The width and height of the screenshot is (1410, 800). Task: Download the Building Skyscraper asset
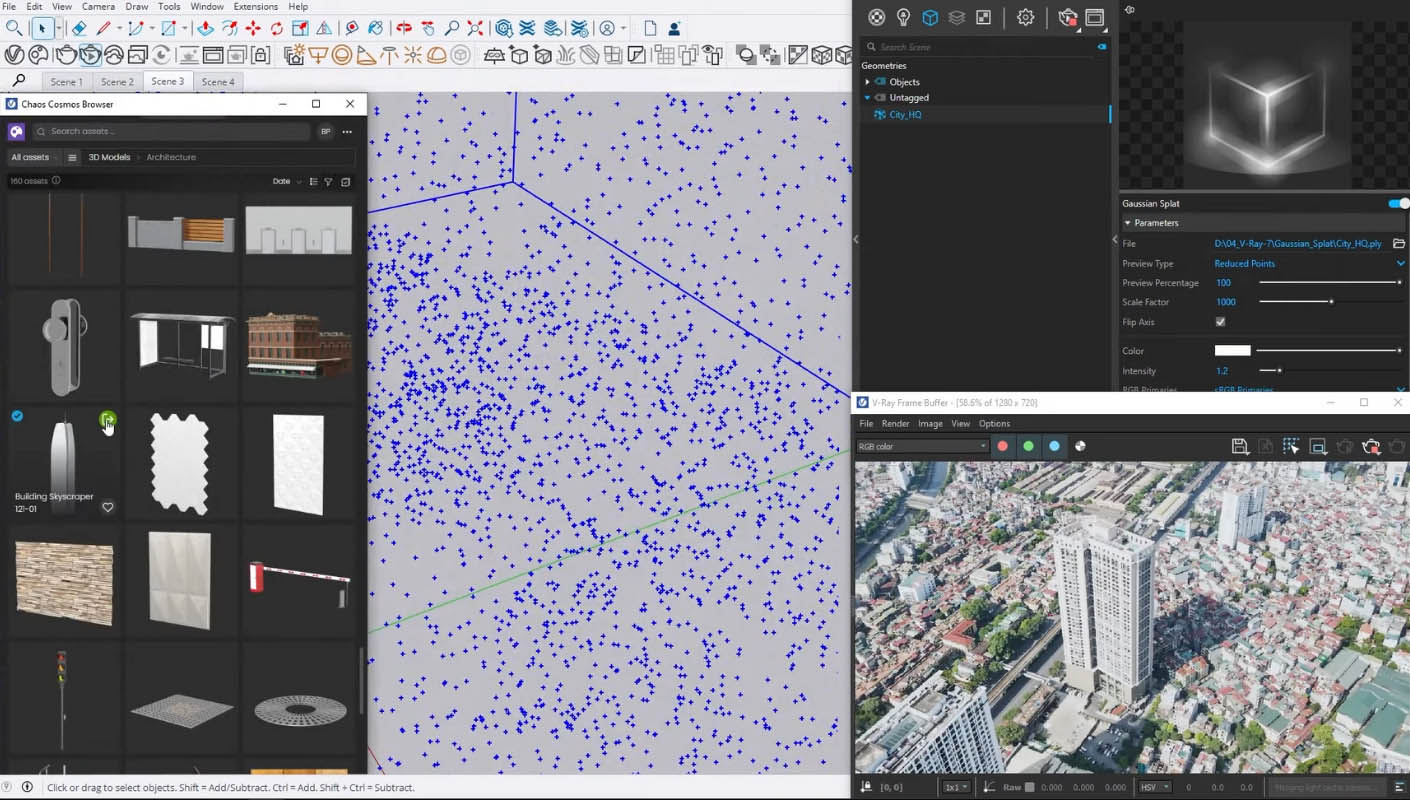[x=107, y=420]
